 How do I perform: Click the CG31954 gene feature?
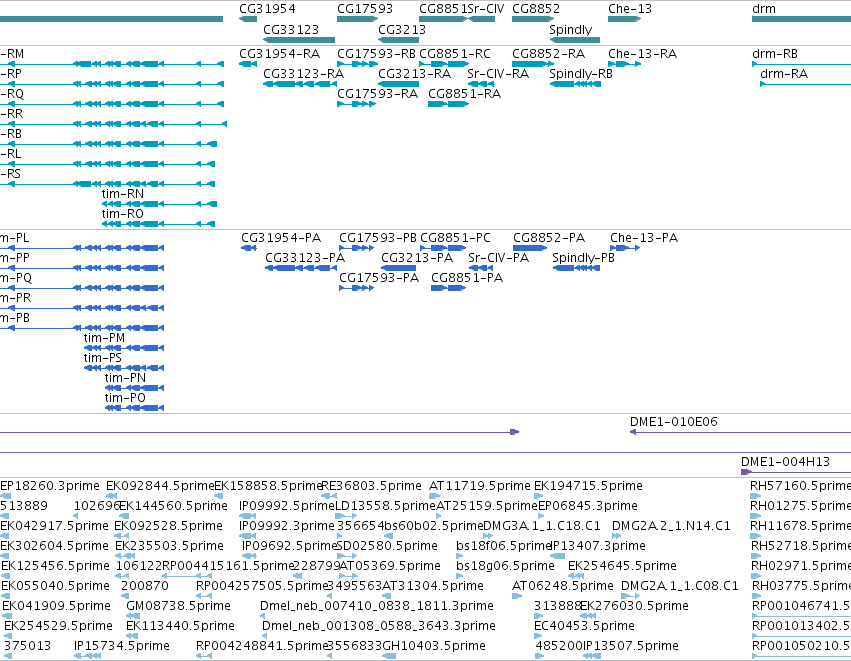248,19
